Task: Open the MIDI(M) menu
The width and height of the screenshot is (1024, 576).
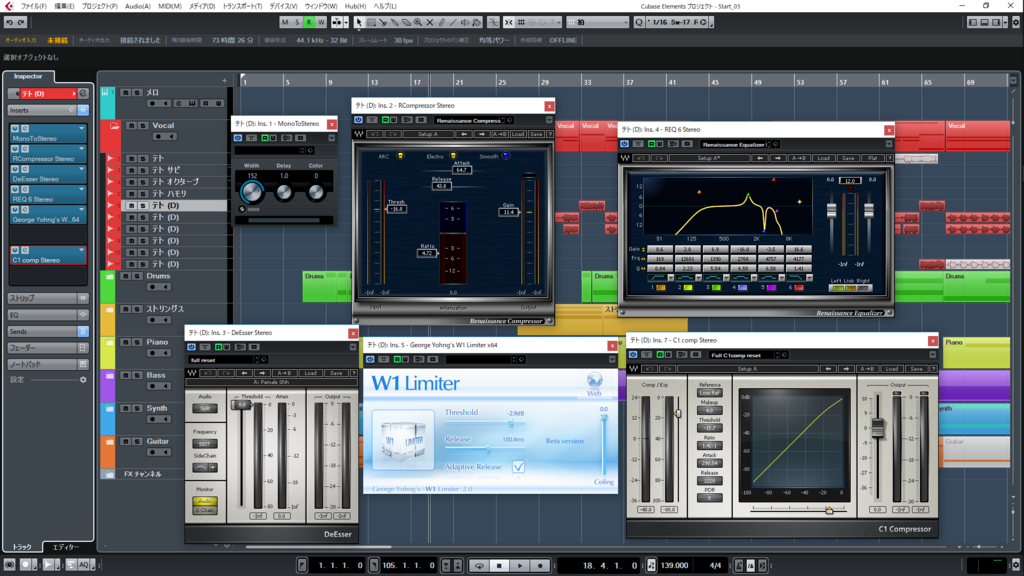Action: (170, 6)
